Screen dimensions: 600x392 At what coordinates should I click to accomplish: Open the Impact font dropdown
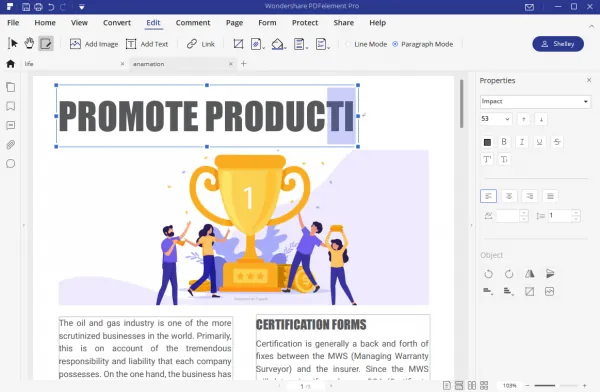(535, 101)
